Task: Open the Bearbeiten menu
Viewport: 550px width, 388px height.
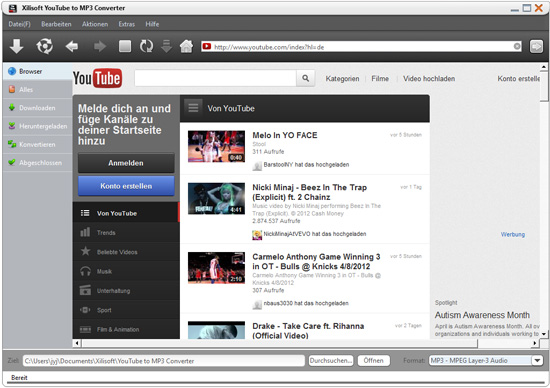Action: (56, 24)
